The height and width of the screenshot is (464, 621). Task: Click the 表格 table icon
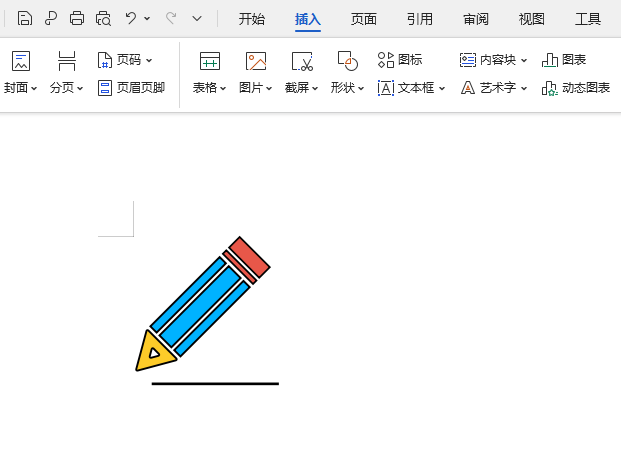pyautogui.click(x=210, y=61)
